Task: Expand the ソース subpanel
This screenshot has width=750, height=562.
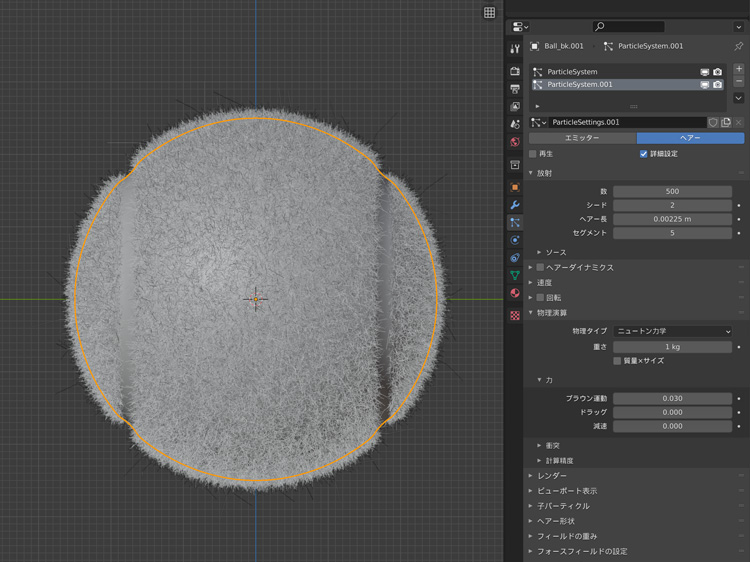Action: click(x=556, y=252)
